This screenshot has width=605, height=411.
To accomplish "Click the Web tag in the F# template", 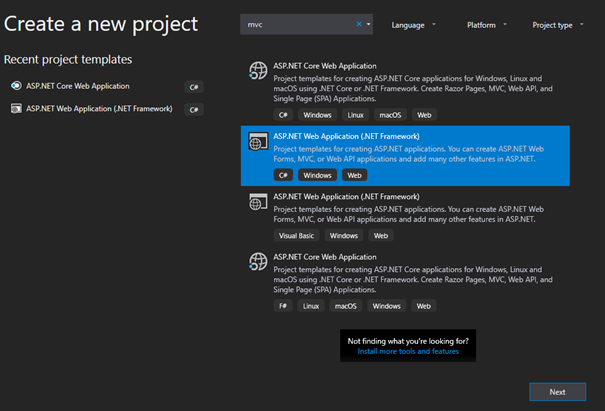I will (424, 306).
